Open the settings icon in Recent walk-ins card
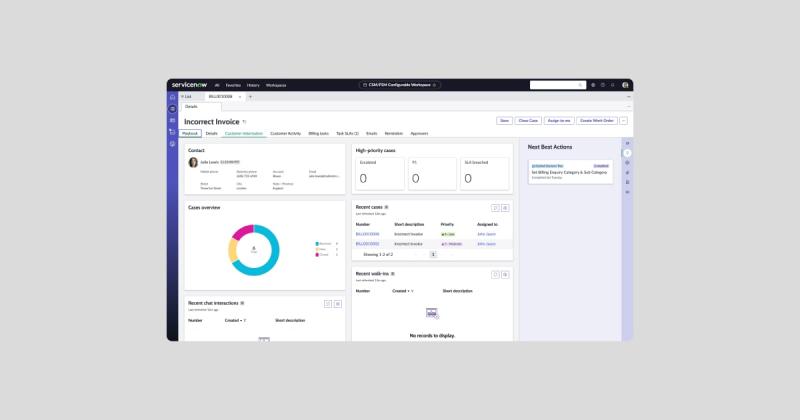 click(505, 274)
